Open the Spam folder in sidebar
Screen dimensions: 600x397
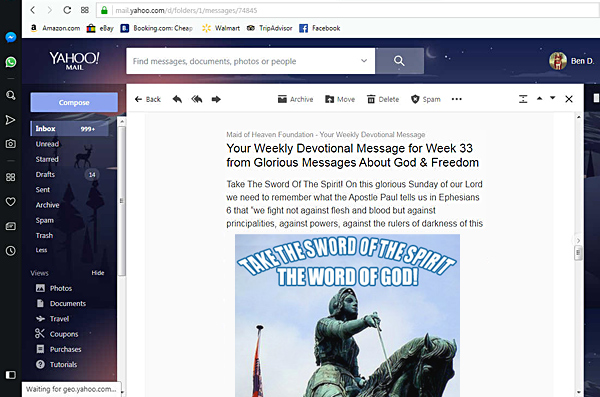tap(45, 221)
